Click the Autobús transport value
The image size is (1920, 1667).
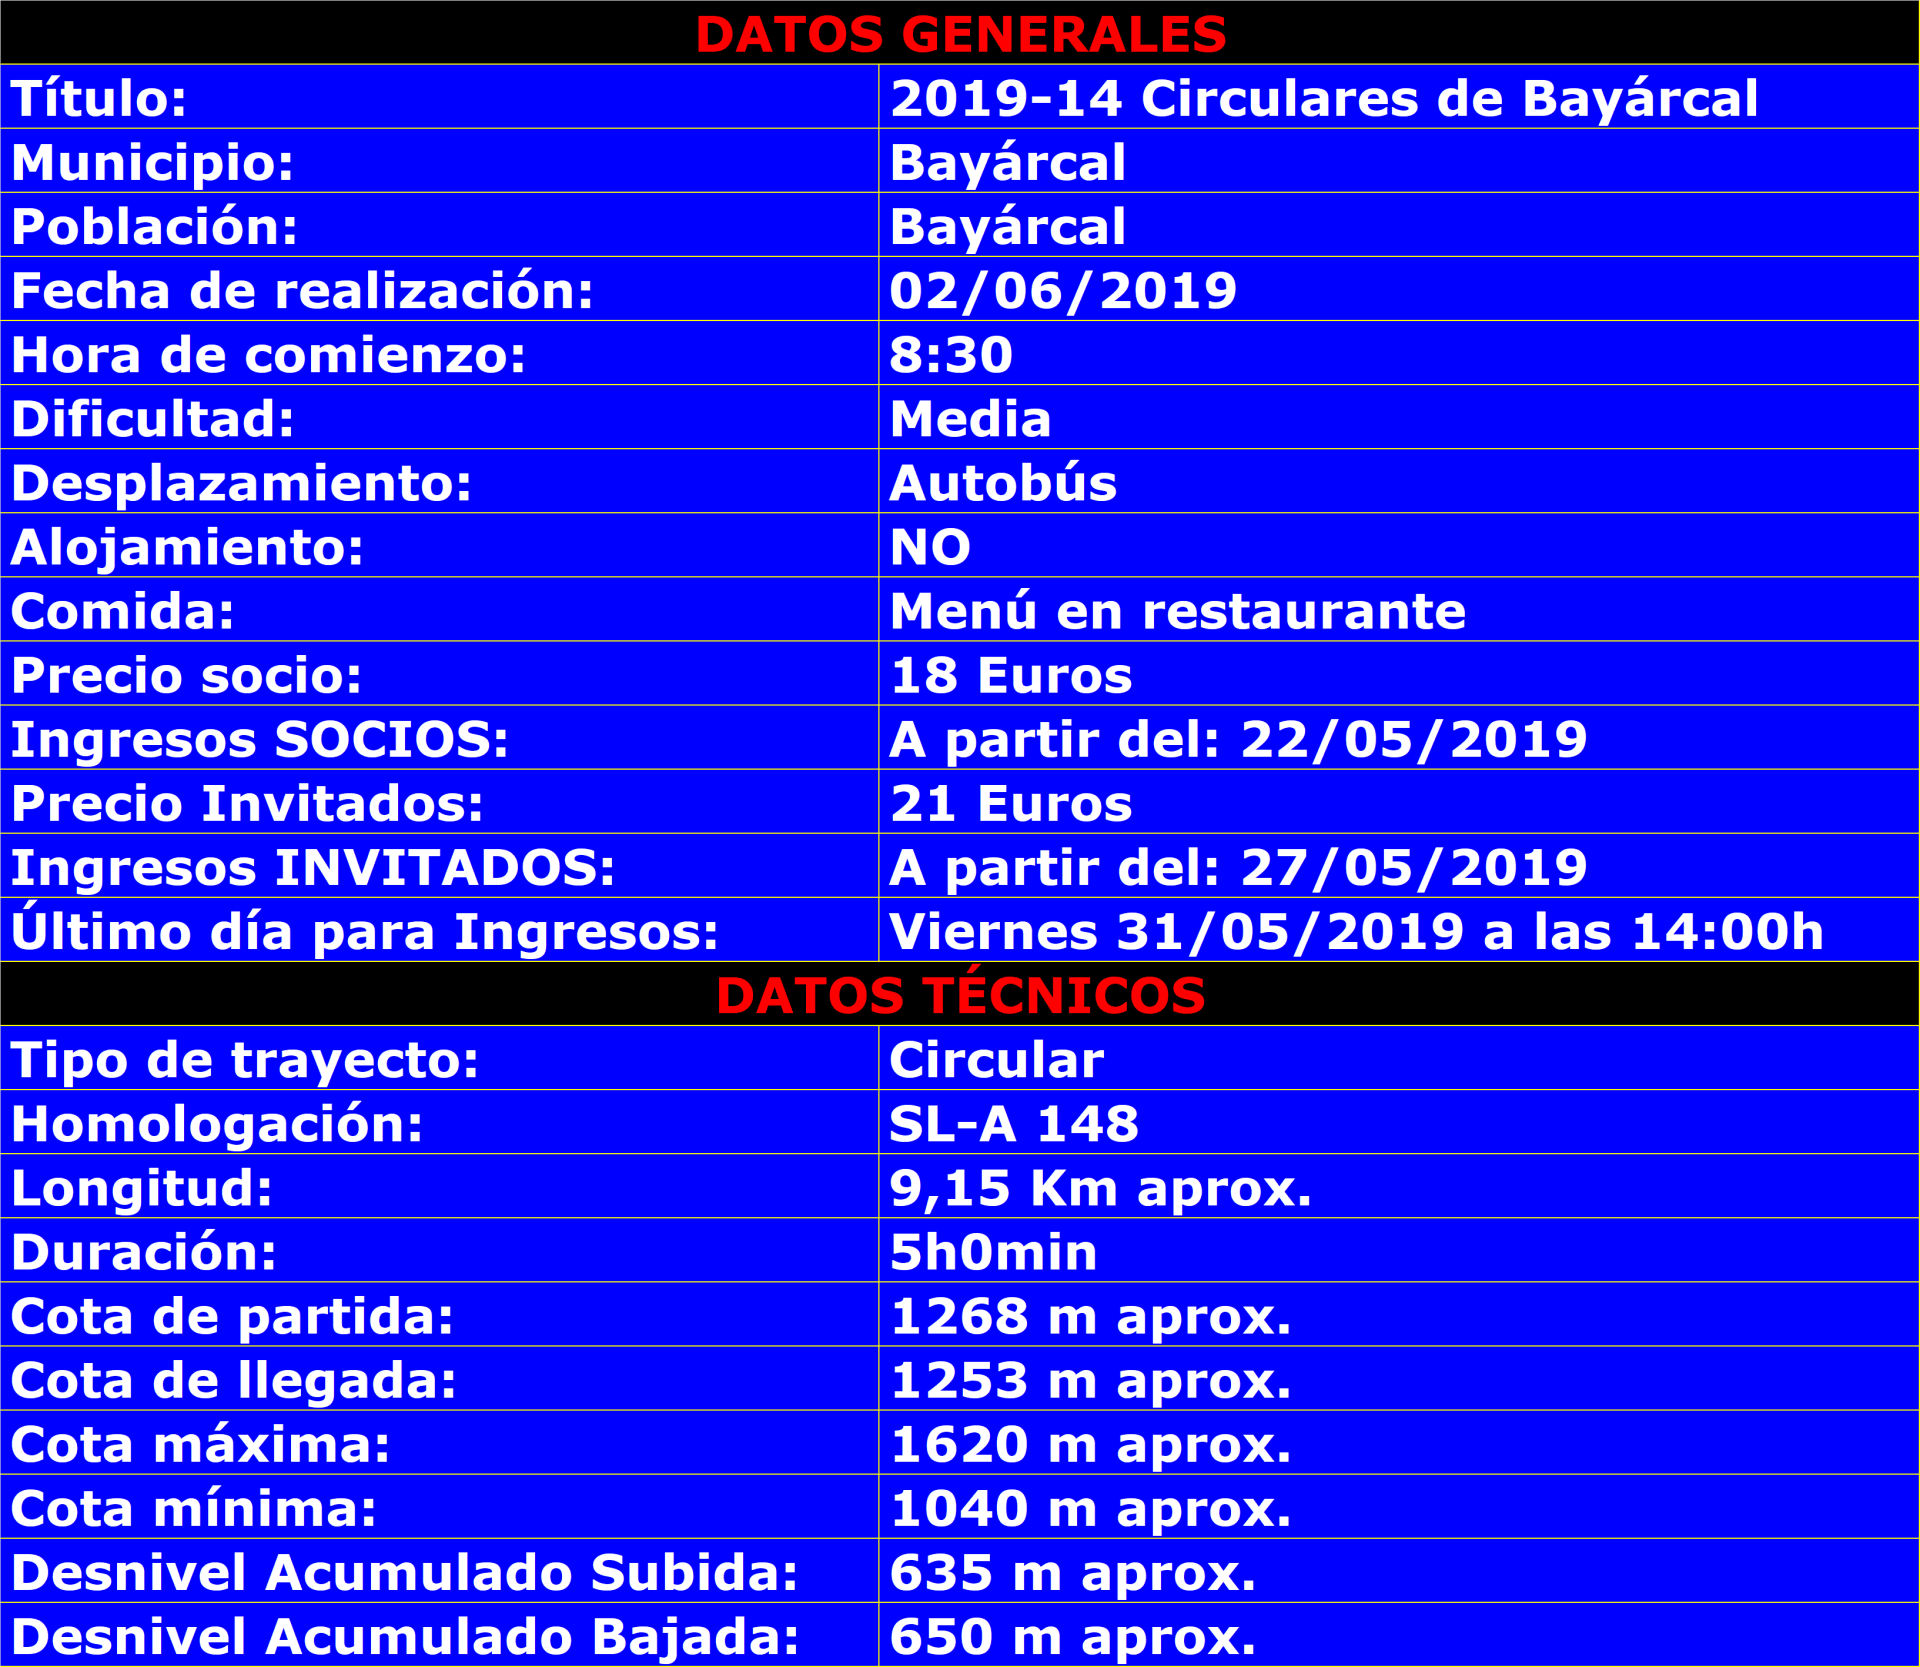(x=1002, y=482)
